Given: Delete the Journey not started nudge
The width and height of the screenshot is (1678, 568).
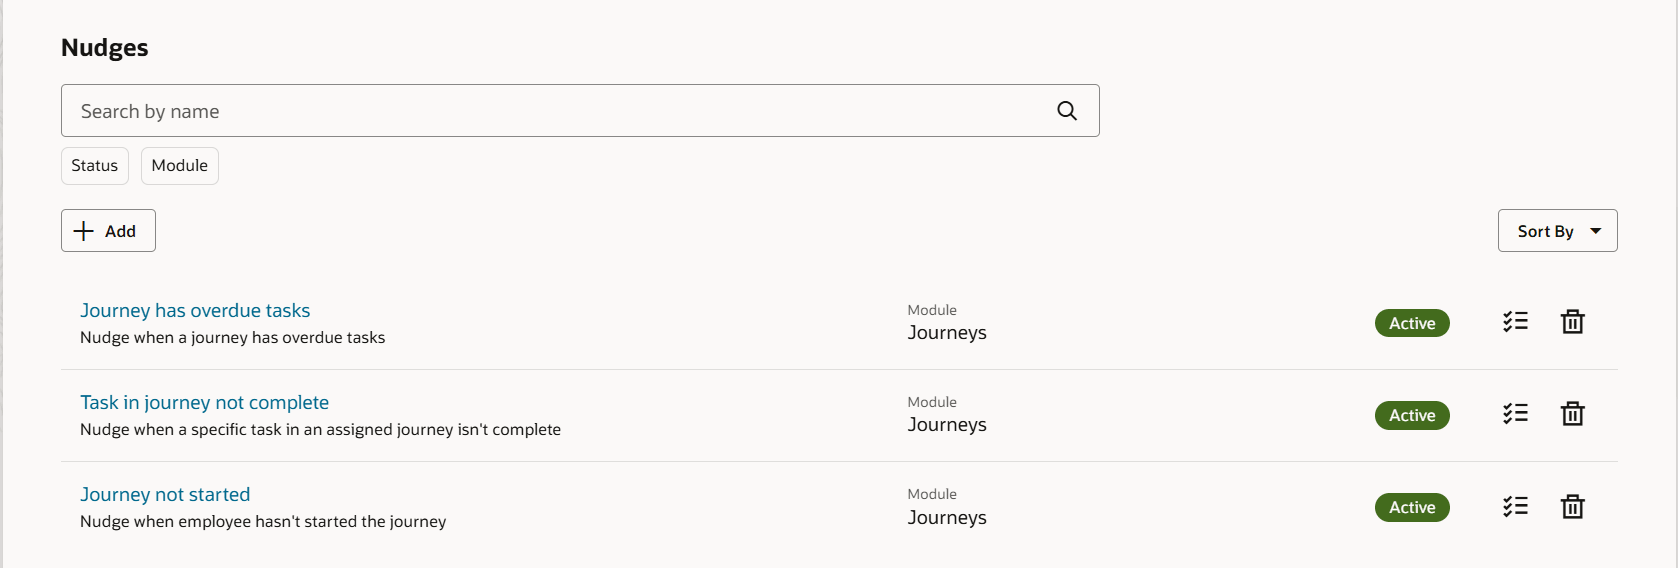Looking at the screenshot, I should tap(1572, 507).
